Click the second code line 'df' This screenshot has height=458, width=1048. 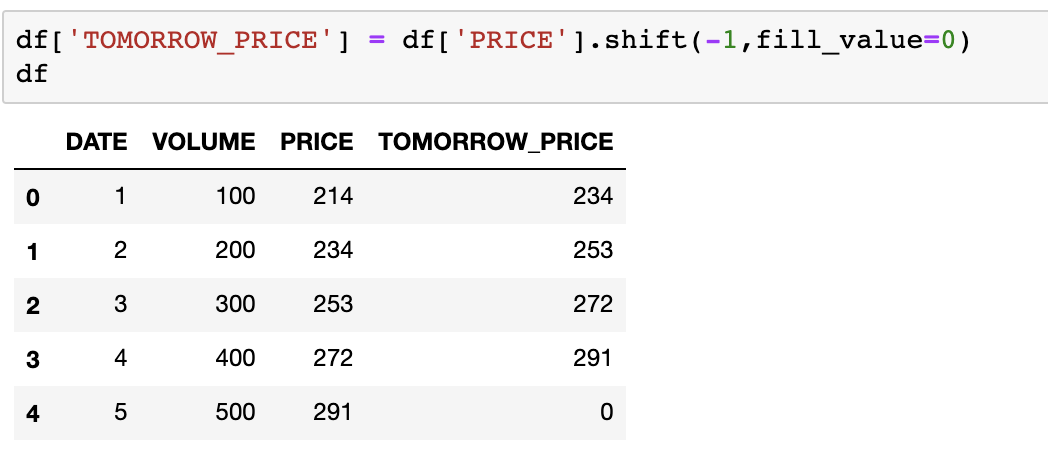click(x=32, y=73)
